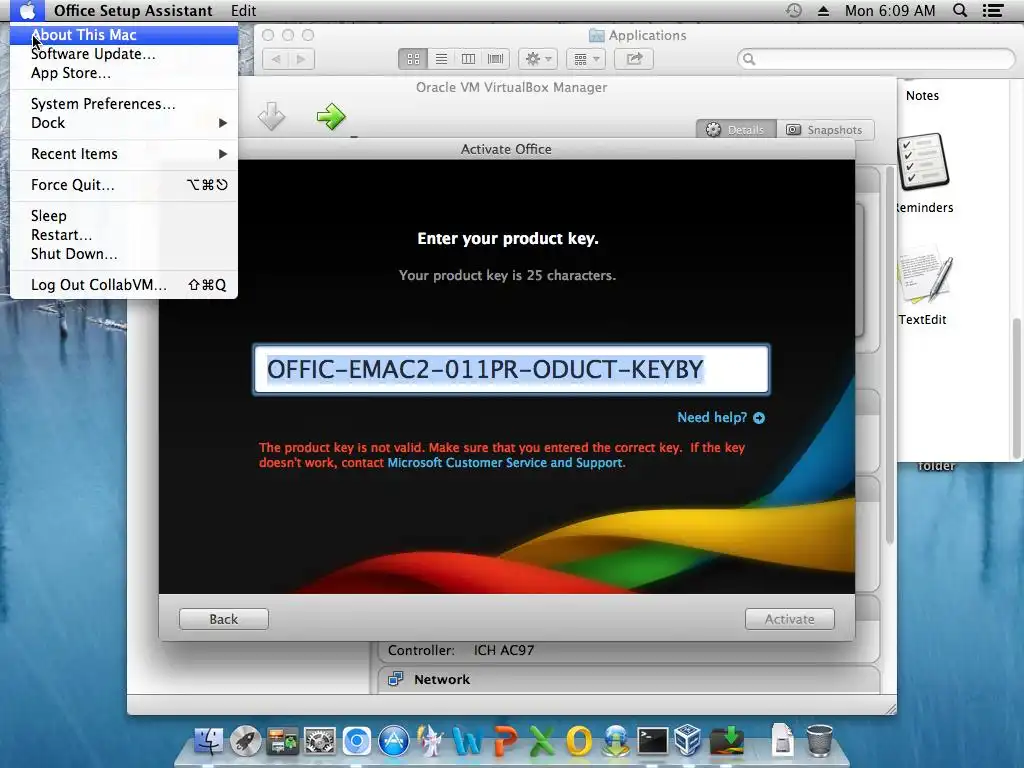Launch Microsoft Excel from the Dock

click(x=541, y=741)
